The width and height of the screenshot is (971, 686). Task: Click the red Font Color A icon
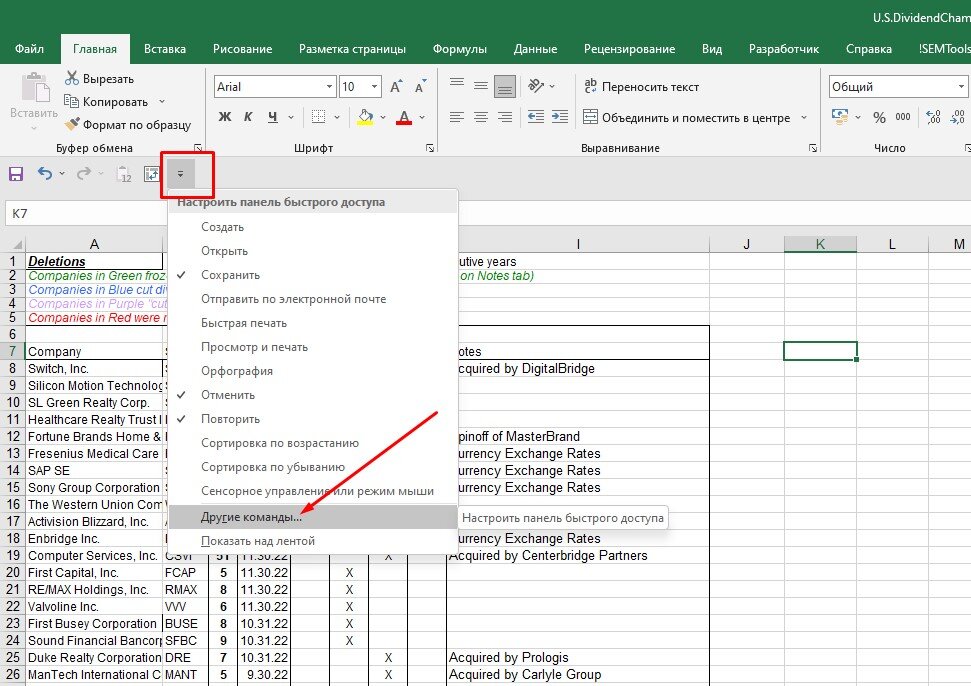click(404, 117)
